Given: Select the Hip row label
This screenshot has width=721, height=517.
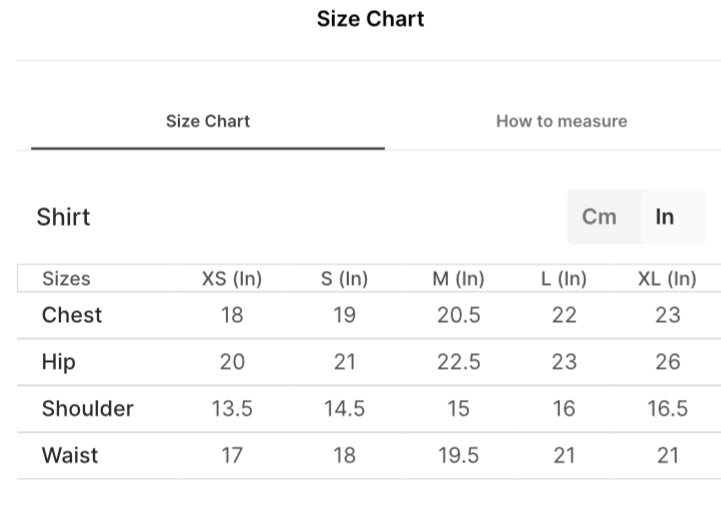Looking at the screenshot, I should (x=58, y=362).
